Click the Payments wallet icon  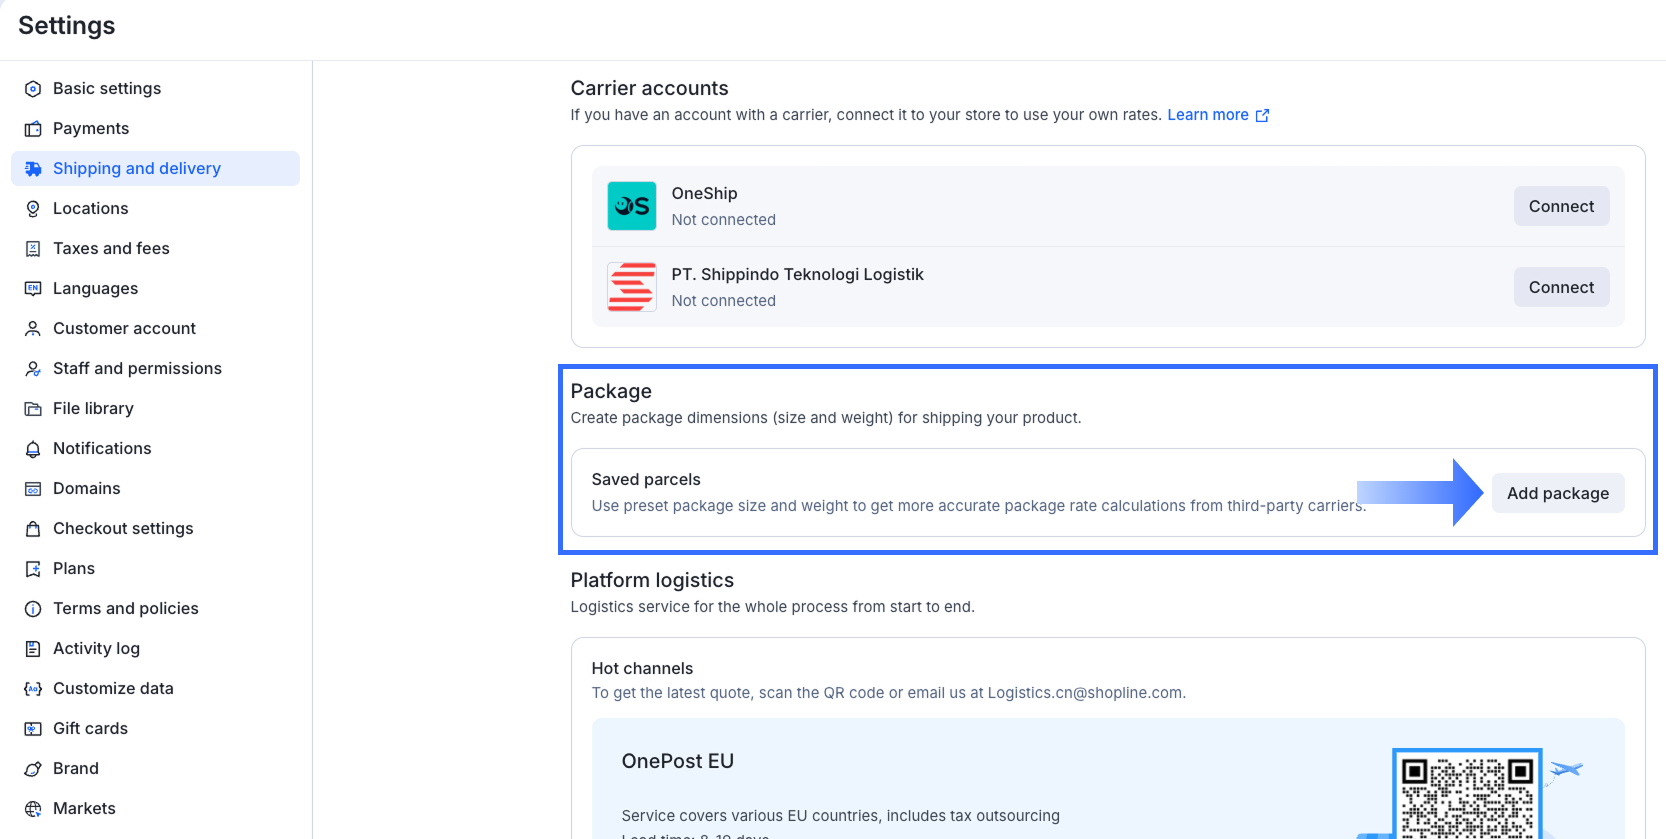click(x=33, y=129)
